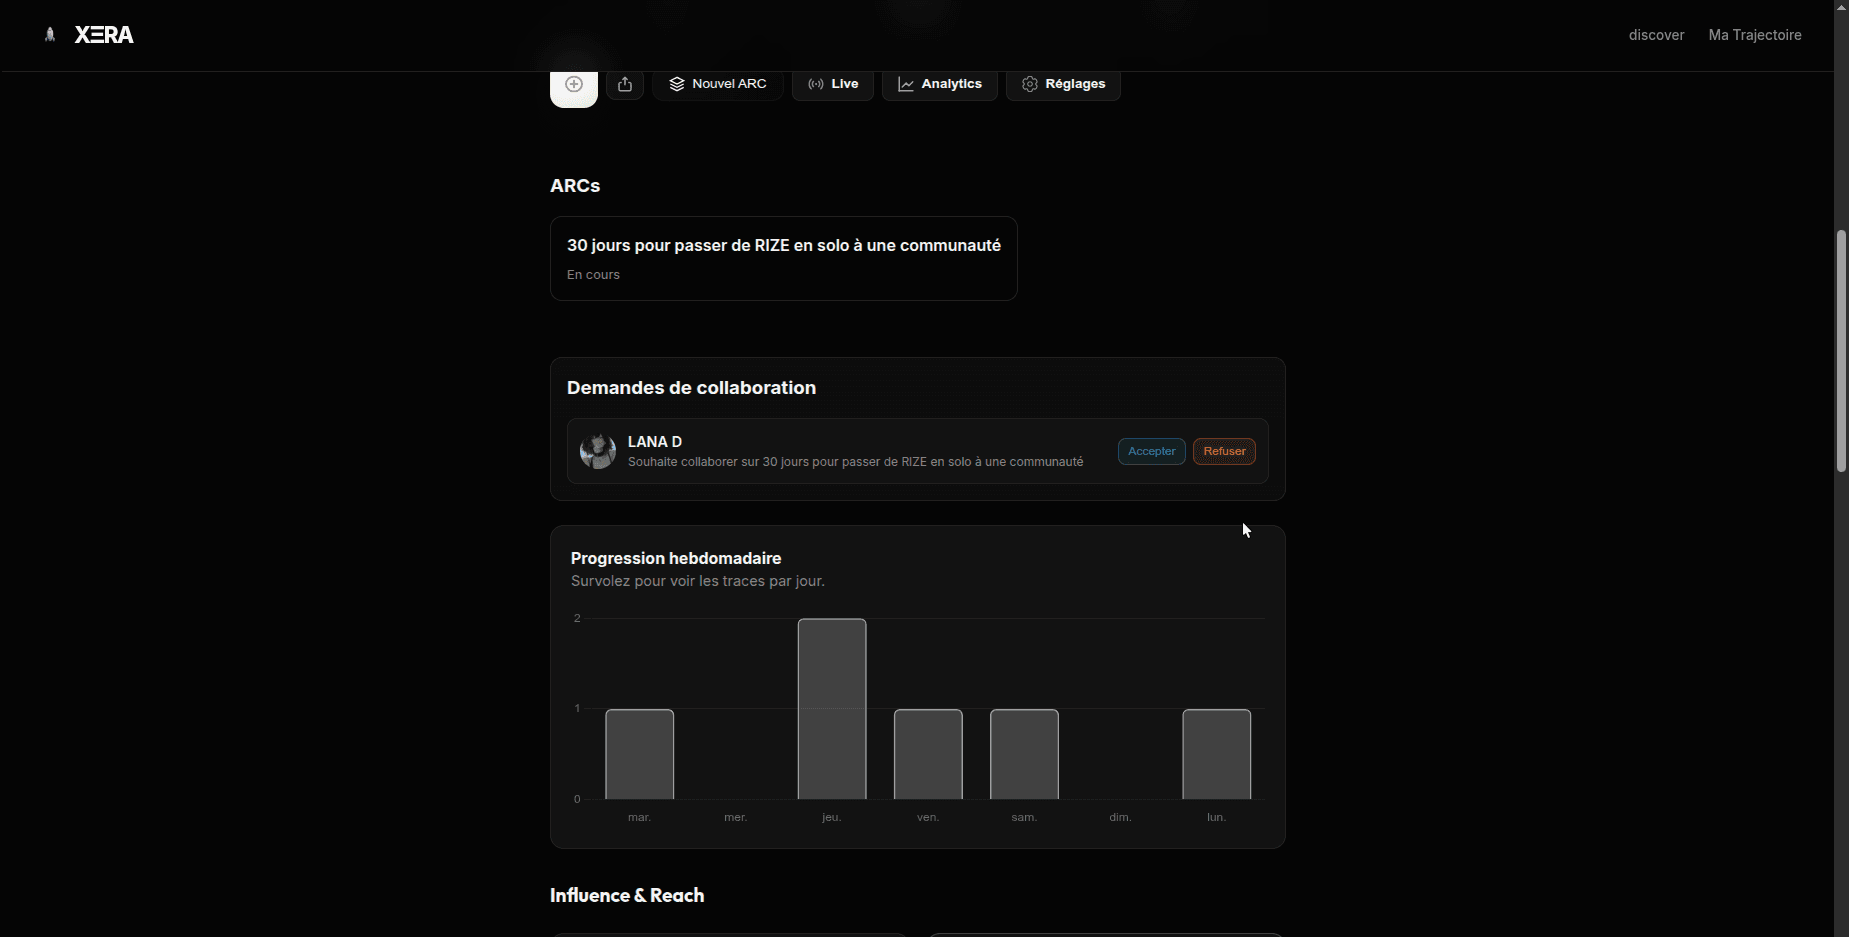This screenshot has width=1849, height=937.
Task: Click the 'En cours' status label
Action: 593,274
